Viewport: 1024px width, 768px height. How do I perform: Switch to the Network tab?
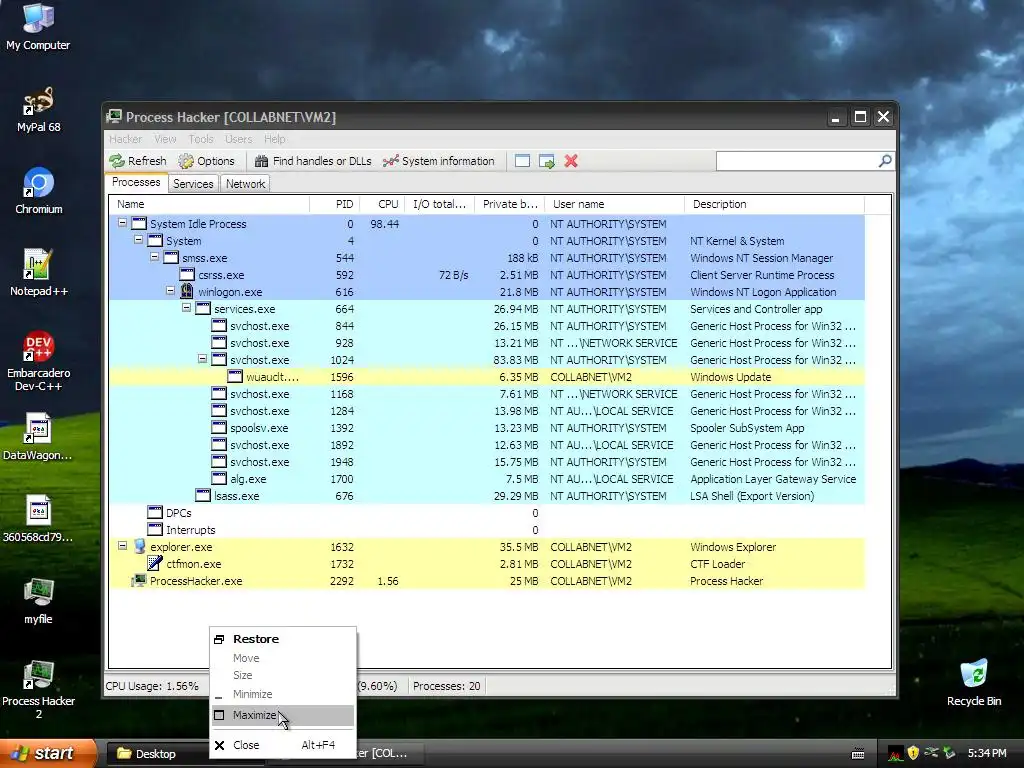point(246,184)
